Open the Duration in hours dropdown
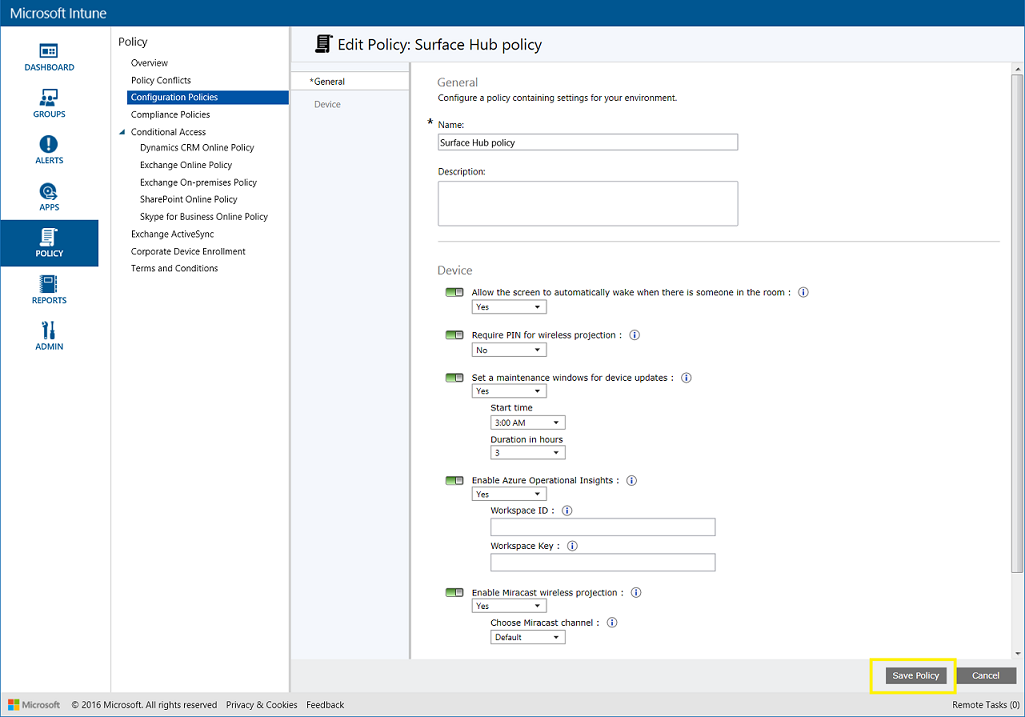 tap(528, 453)
